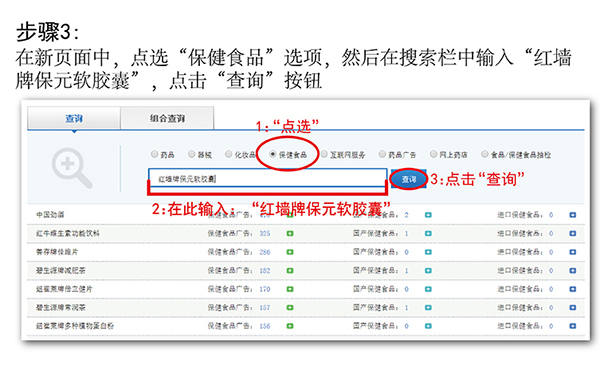Open the 组合查询 tab

[x=167, y=119]
